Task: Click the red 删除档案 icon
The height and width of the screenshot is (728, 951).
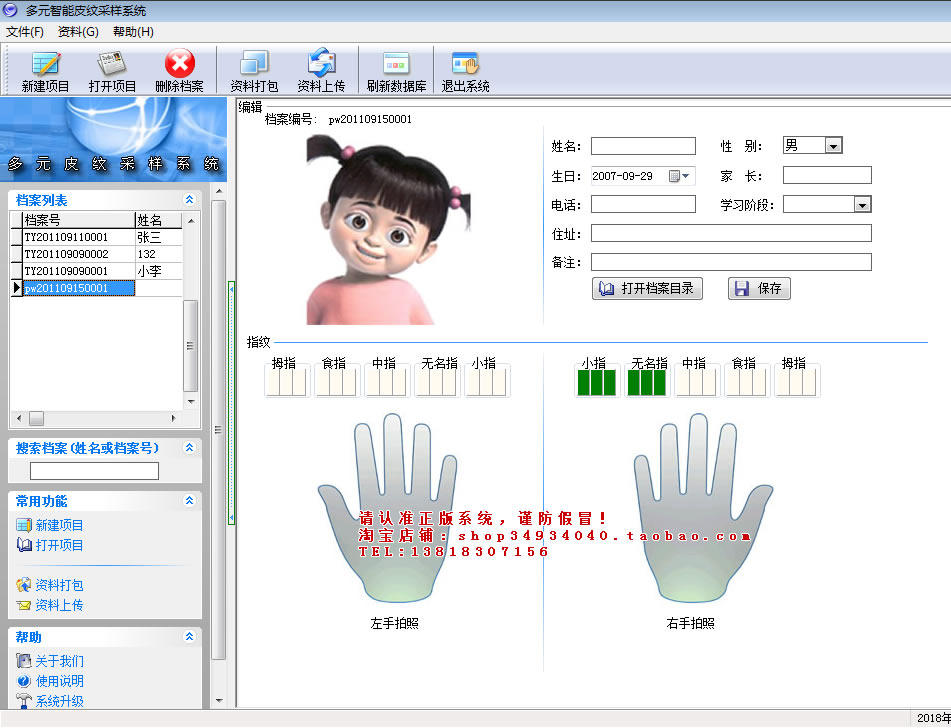Action: point(180,71)
